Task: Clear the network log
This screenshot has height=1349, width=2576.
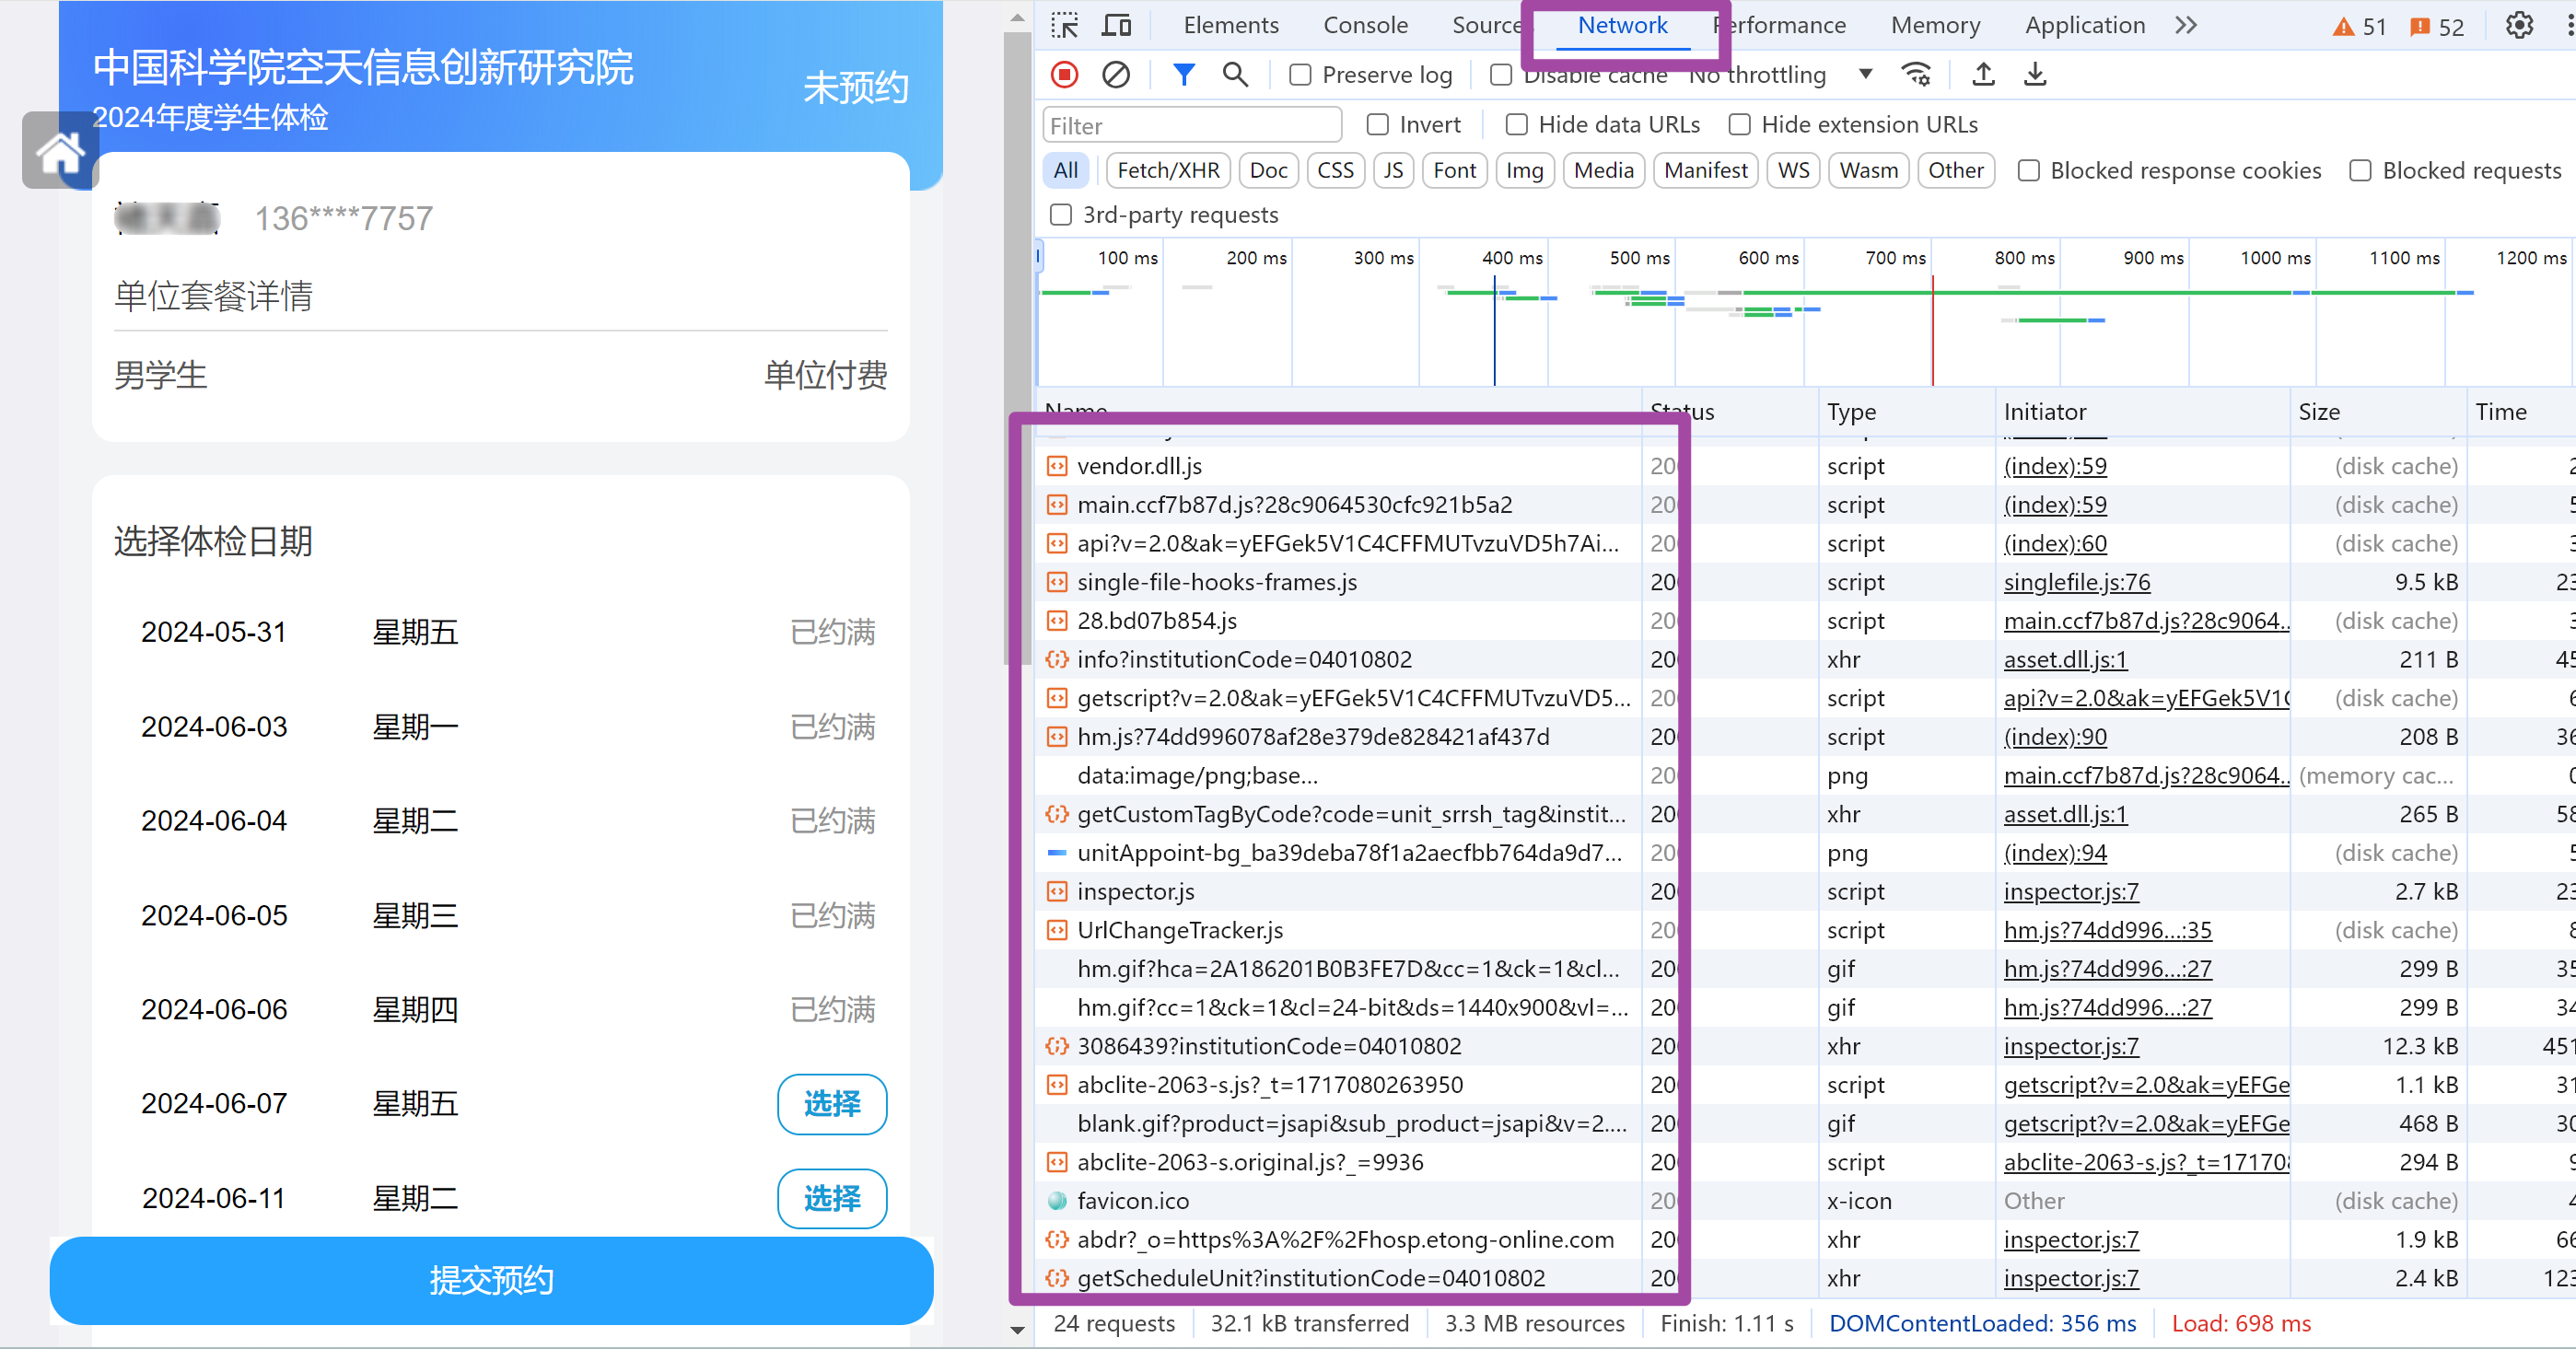Action: click(1115, 75)
